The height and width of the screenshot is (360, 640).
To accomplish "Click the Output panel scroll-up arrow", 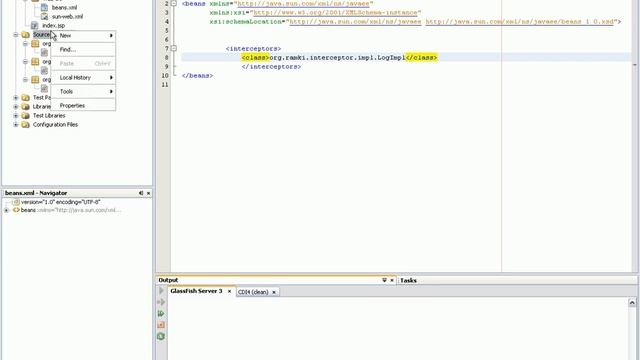I will coord(632,302).
